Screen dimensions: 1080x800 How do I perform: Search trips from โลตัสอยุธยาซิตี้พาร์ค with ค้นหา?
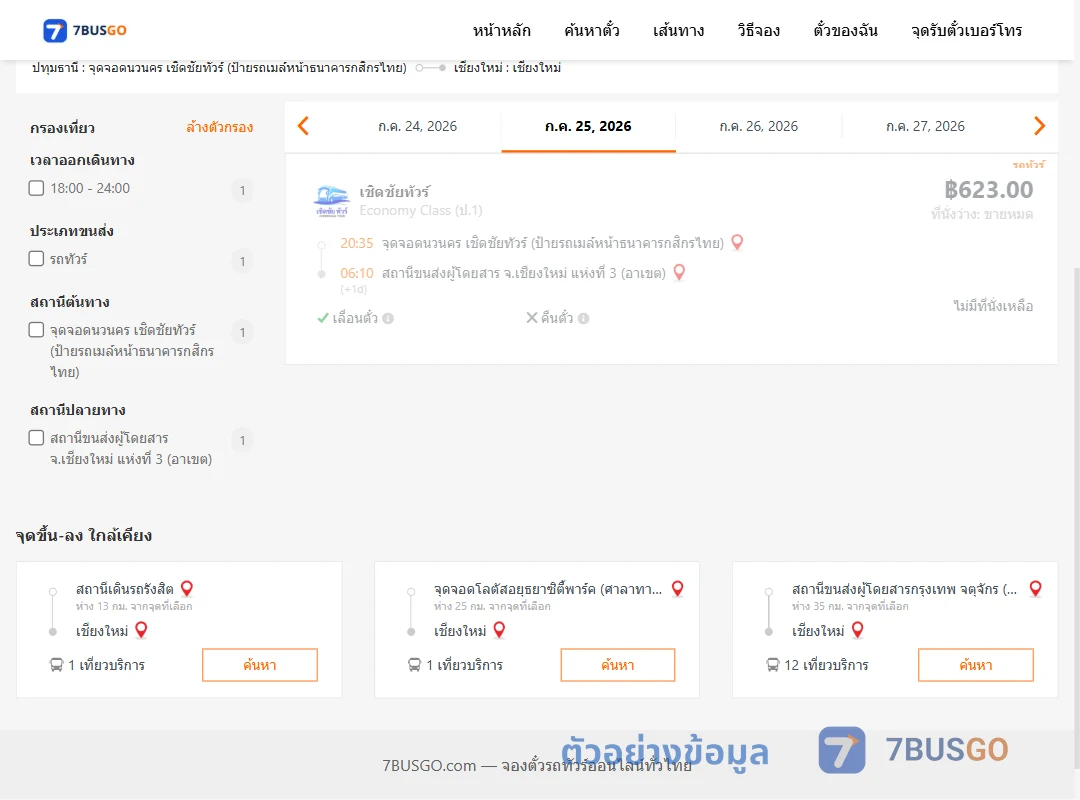coord(618,665)
